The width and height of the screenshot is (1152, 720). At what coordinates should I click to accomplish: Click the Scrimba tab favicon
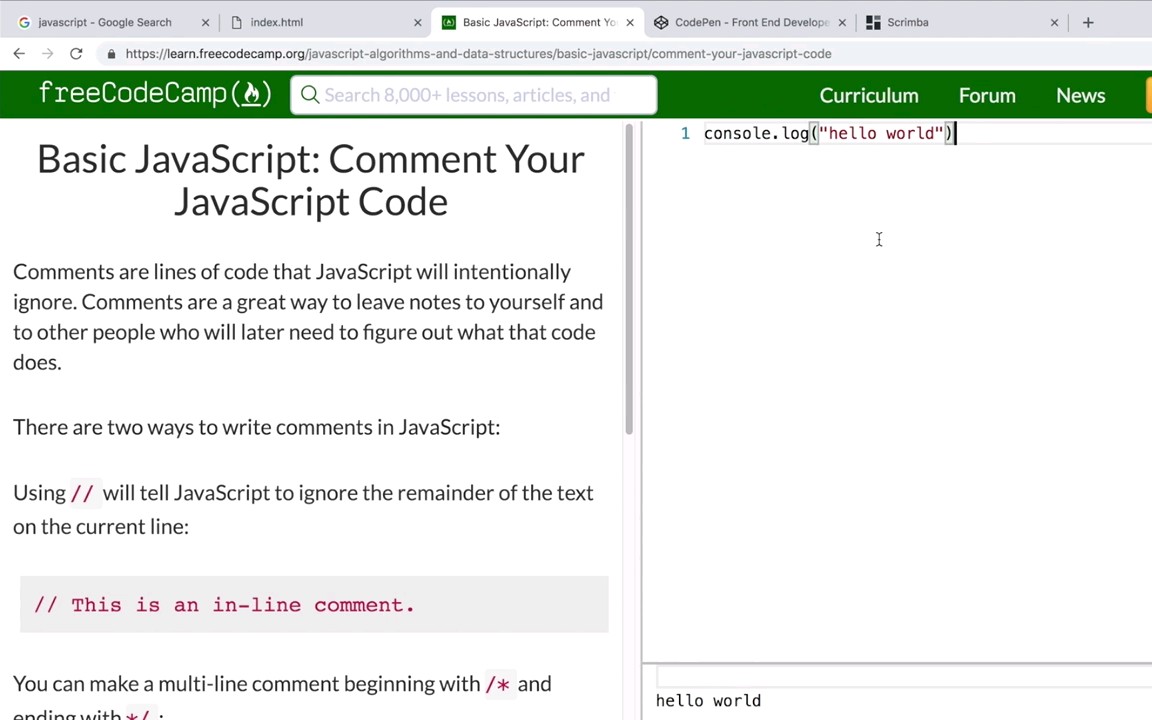(x=873, y=22)
